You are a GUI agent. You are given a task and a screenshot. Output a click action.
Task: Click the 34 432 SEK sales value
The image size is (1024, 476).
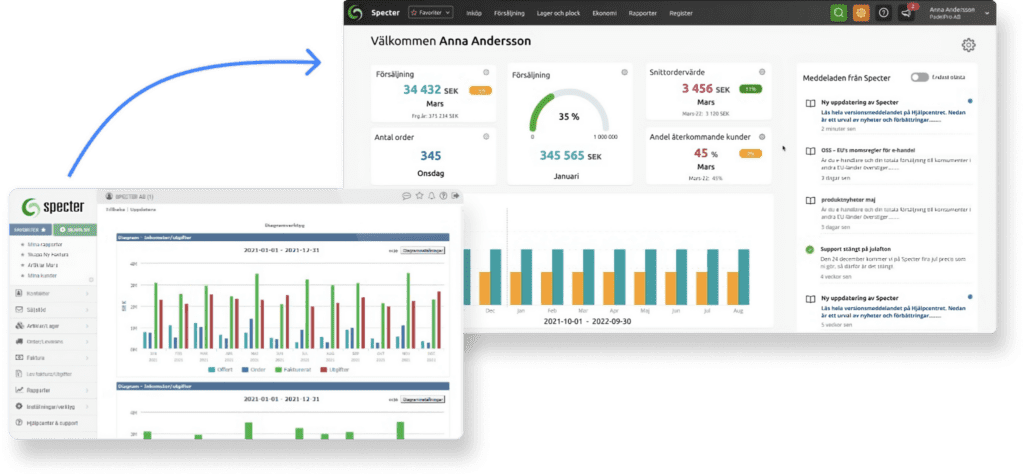click(x=432, y=90)
